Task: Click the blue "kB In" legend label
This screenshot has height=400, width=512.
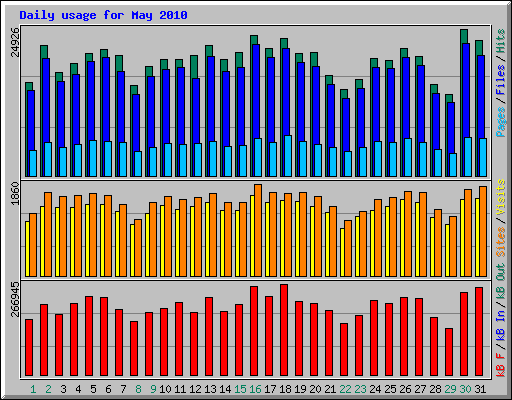Action: [501, 324]
